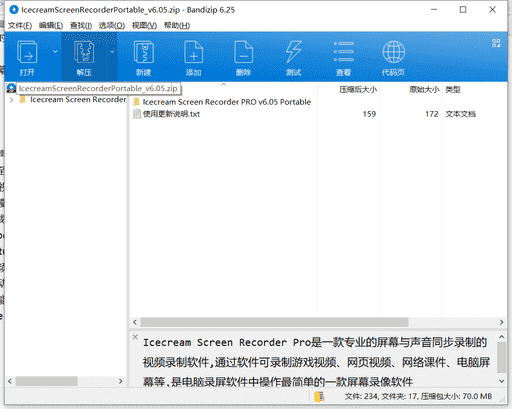
Task: Maximize the Bandizip window
Action: [x=463, y=10]
